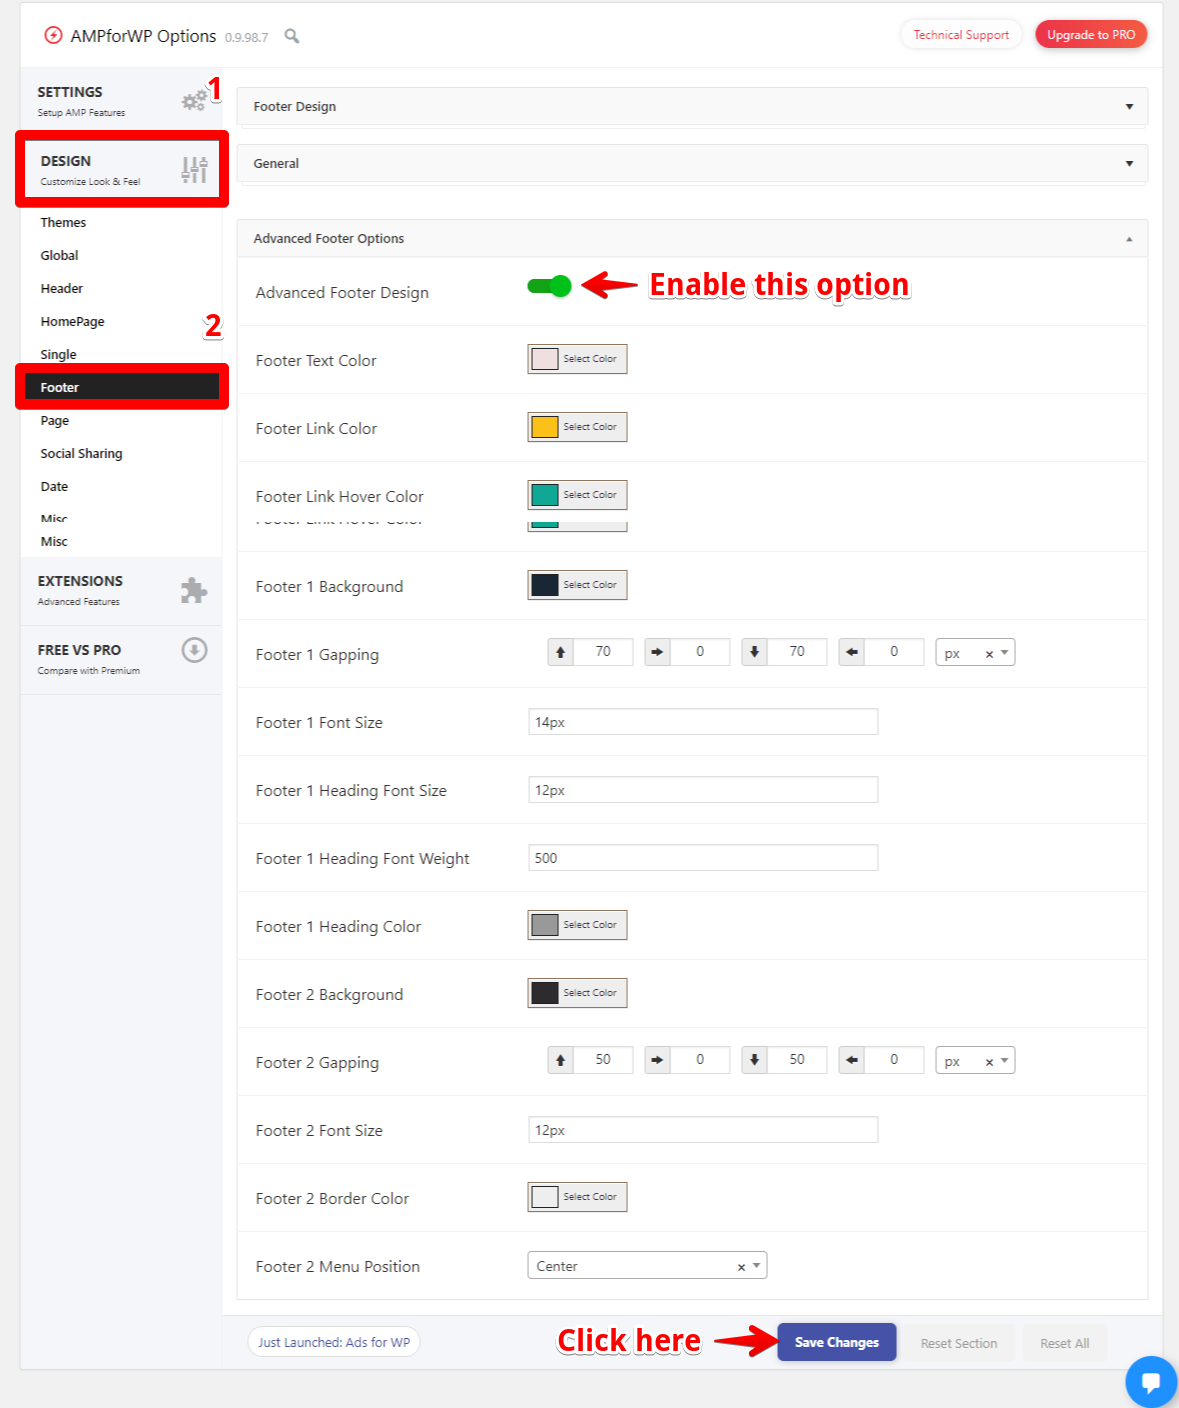Focus the Footer 1 Heading Font Weight field
Viewport: 1179px width, 1408px height.
pos(703,858)
